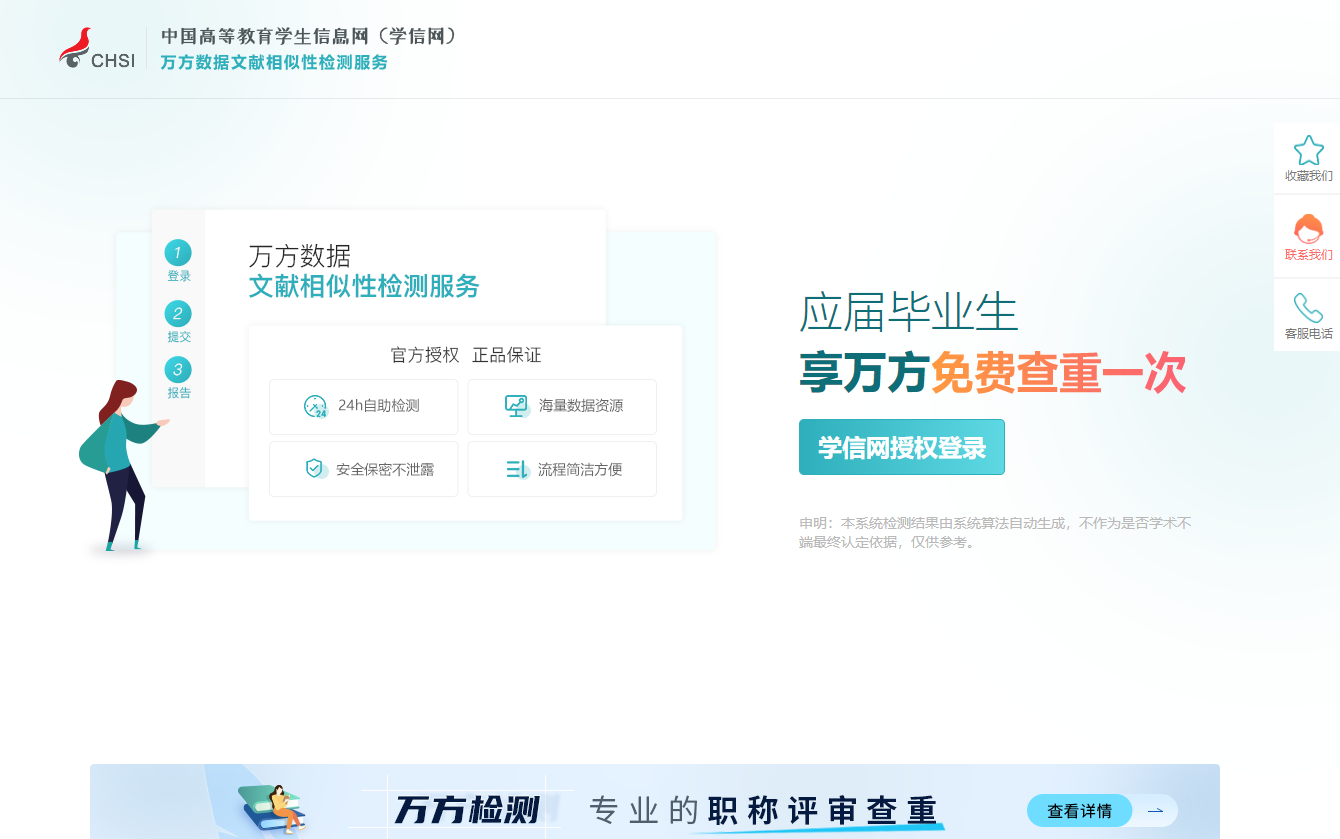Click 学信网授权登录 button
Screen dimensions: 1340x839
point(902,447)
